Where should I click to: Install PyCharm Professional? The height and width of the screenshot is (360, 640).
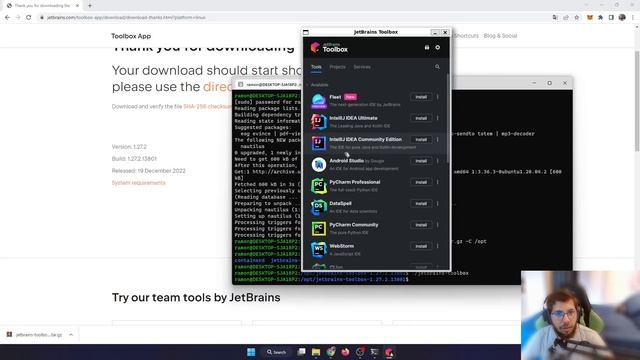tap(421, 182)
